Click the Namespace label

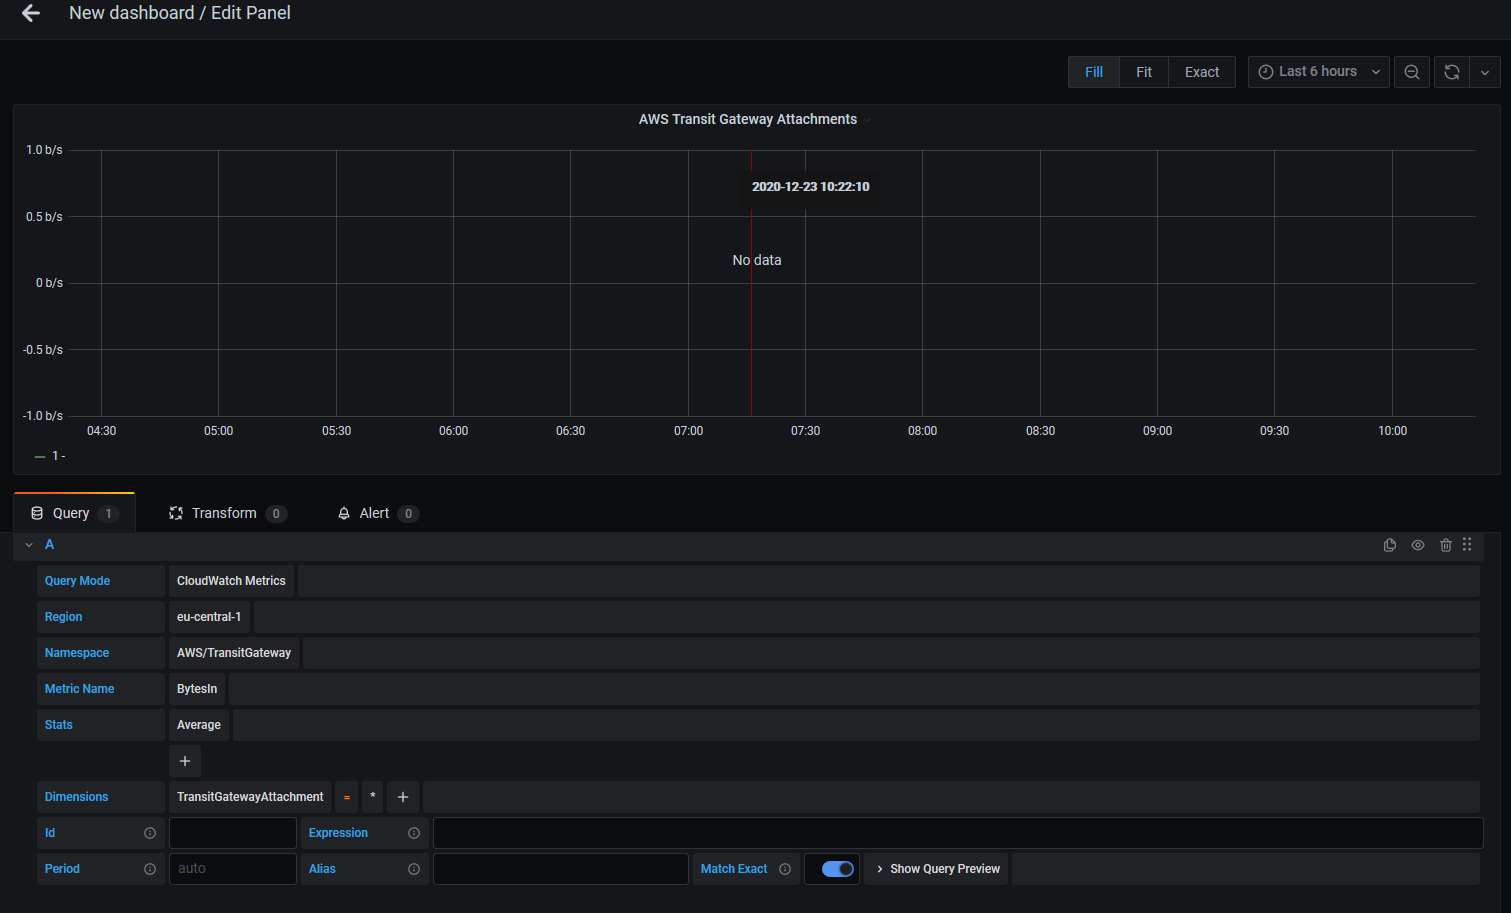77,653
